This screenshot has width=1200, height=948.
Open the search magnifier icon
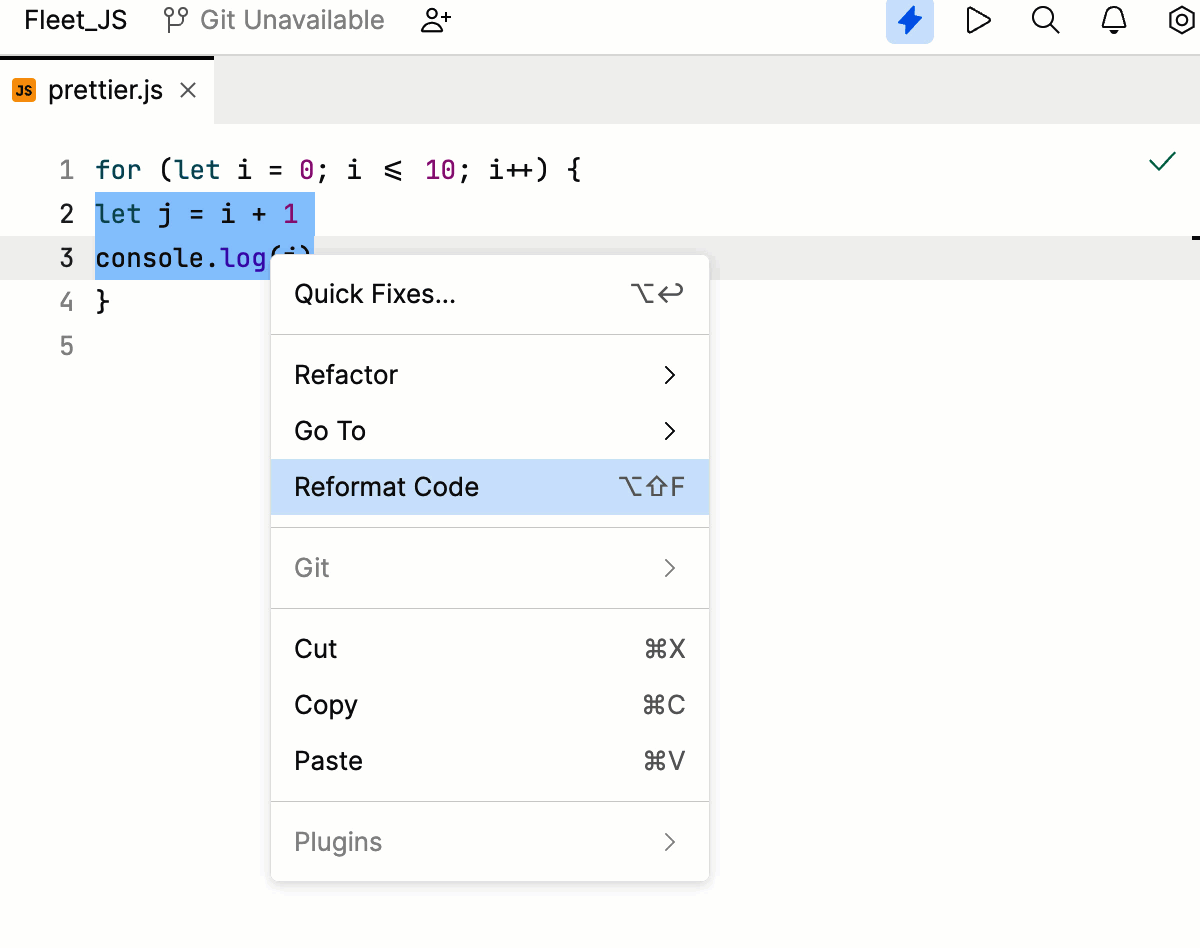tap(1046, 20)
